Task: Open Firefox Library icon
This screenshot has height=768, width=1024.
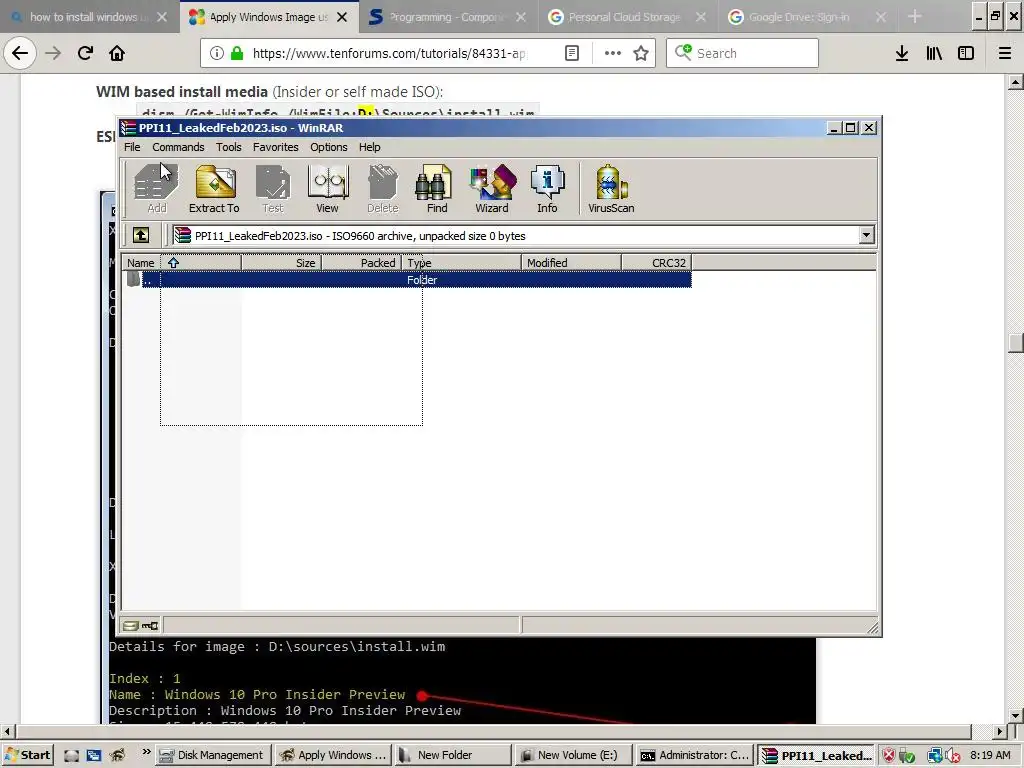Action: (x=934, y=53)
